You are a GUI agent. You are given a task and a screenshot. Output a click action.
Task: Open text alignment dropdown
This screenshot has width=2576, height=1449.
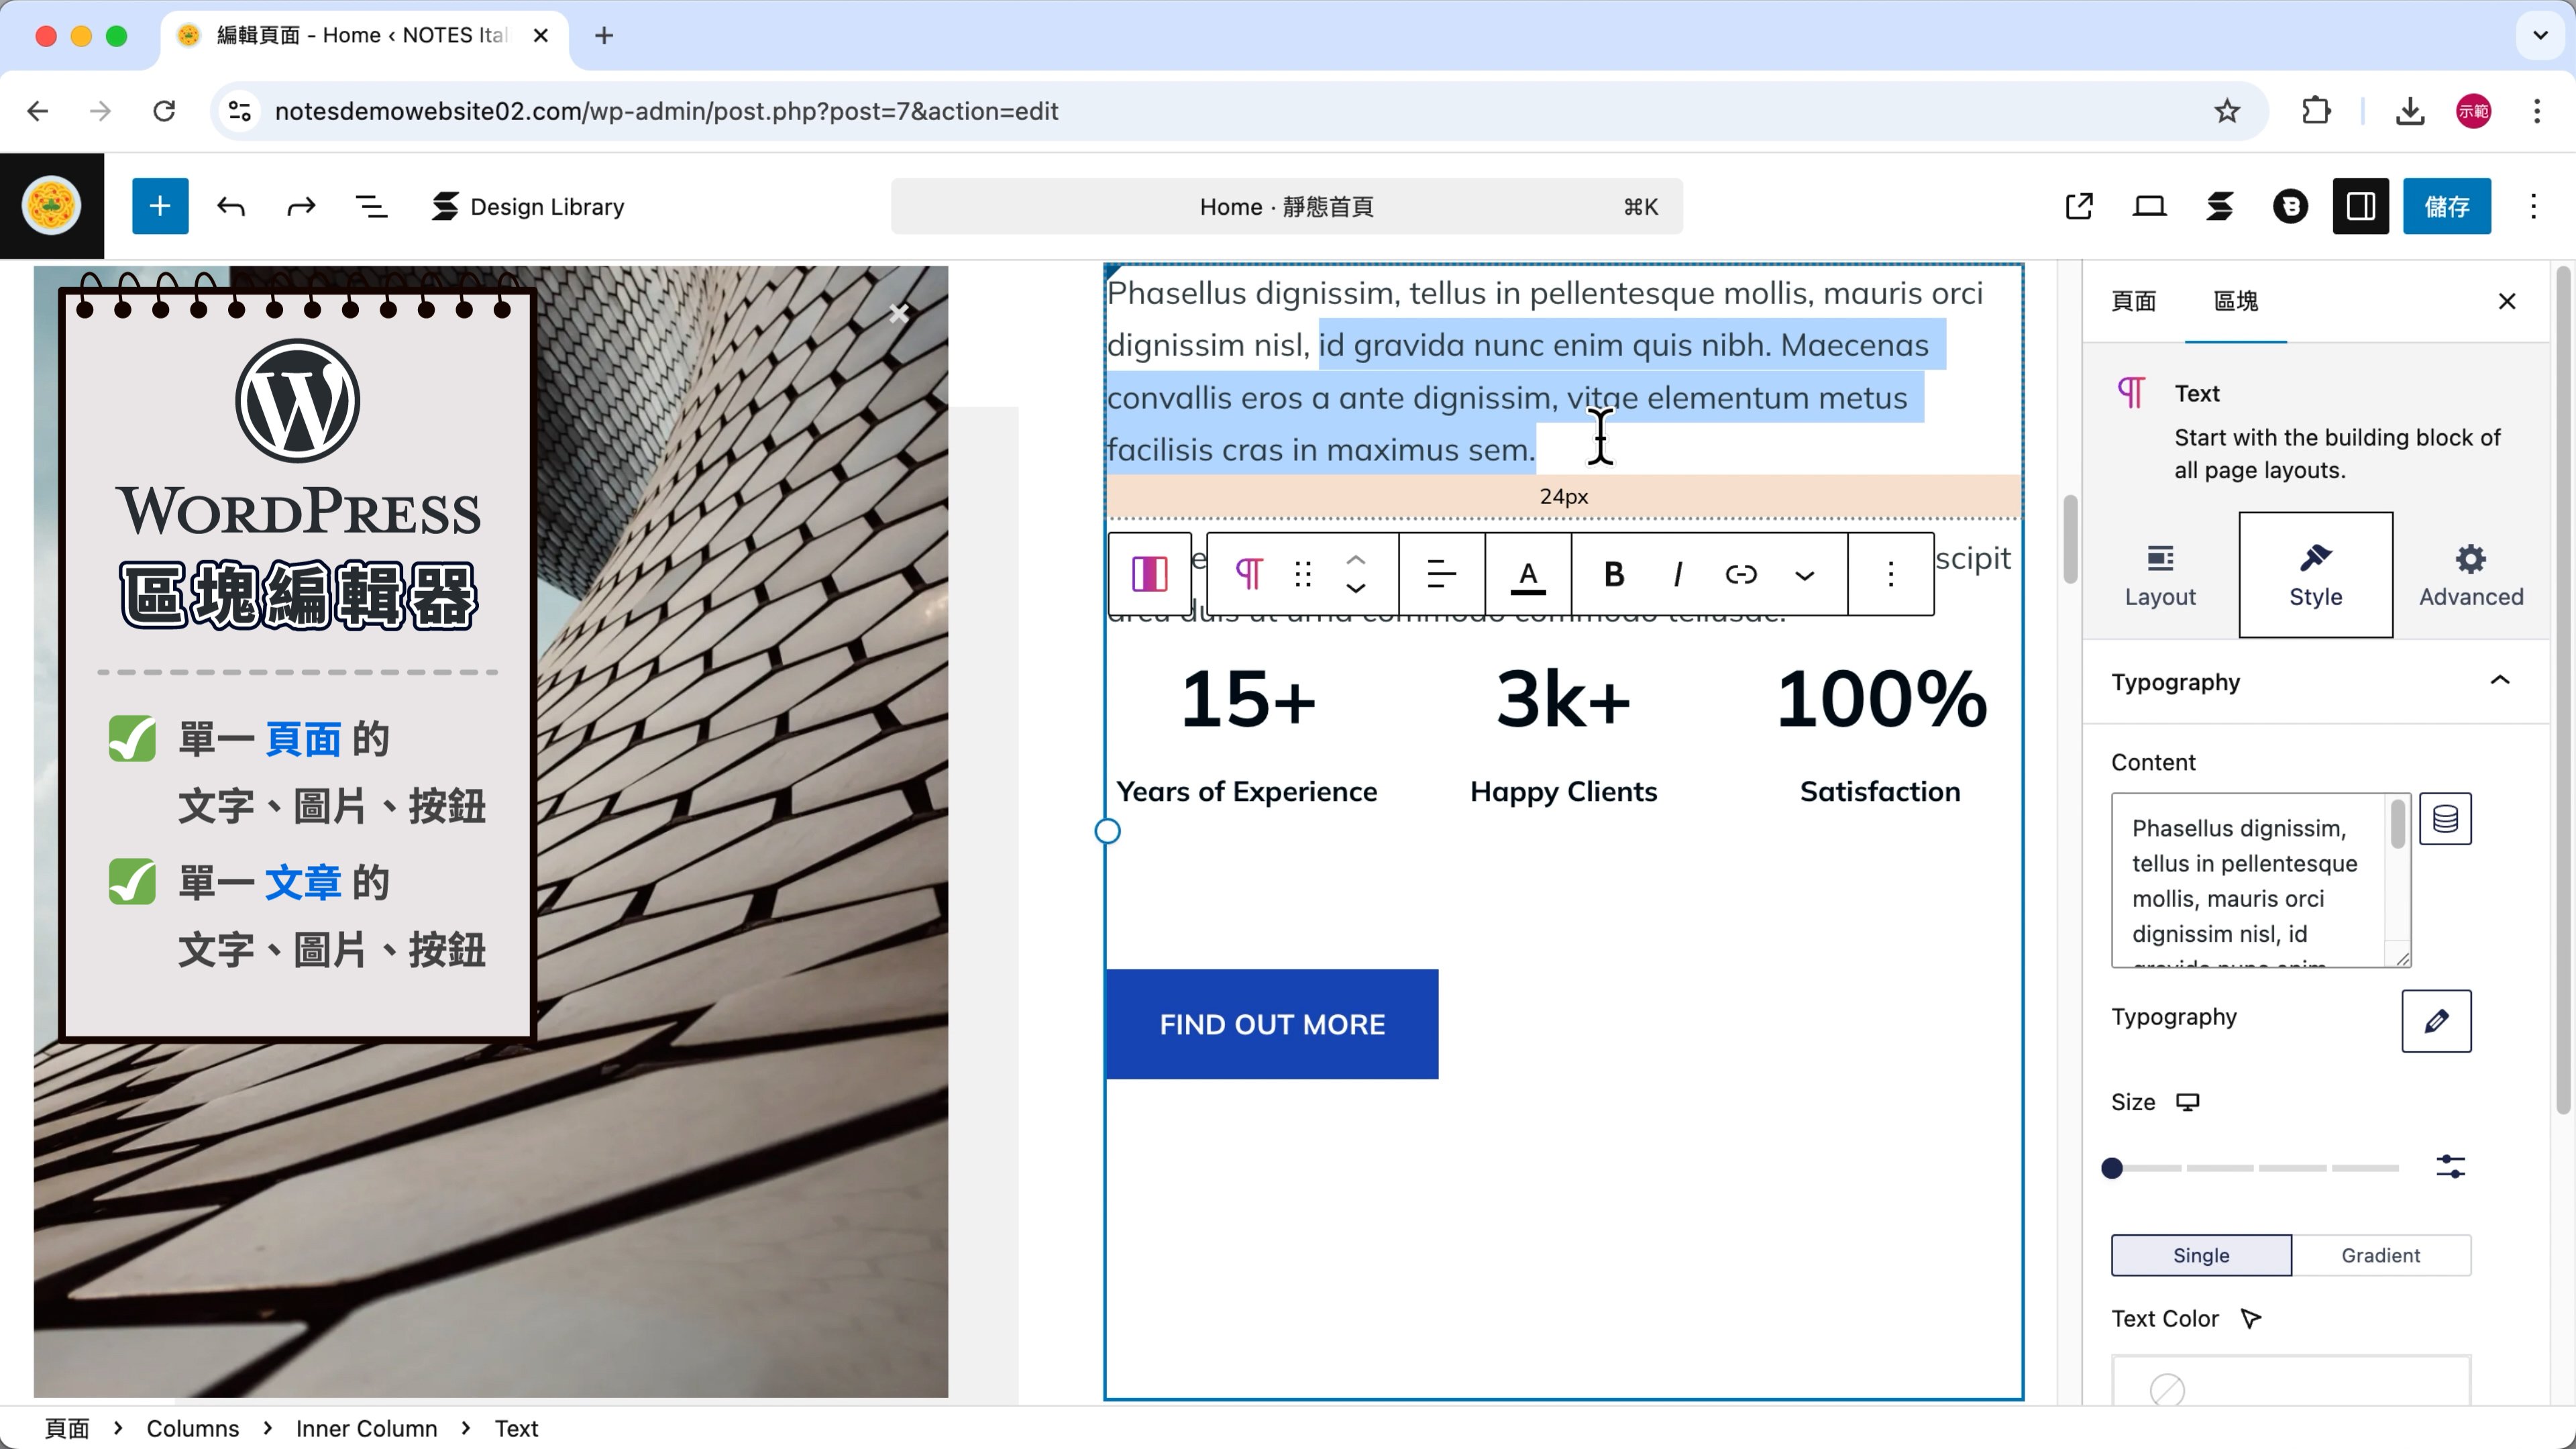(1441, 574)
